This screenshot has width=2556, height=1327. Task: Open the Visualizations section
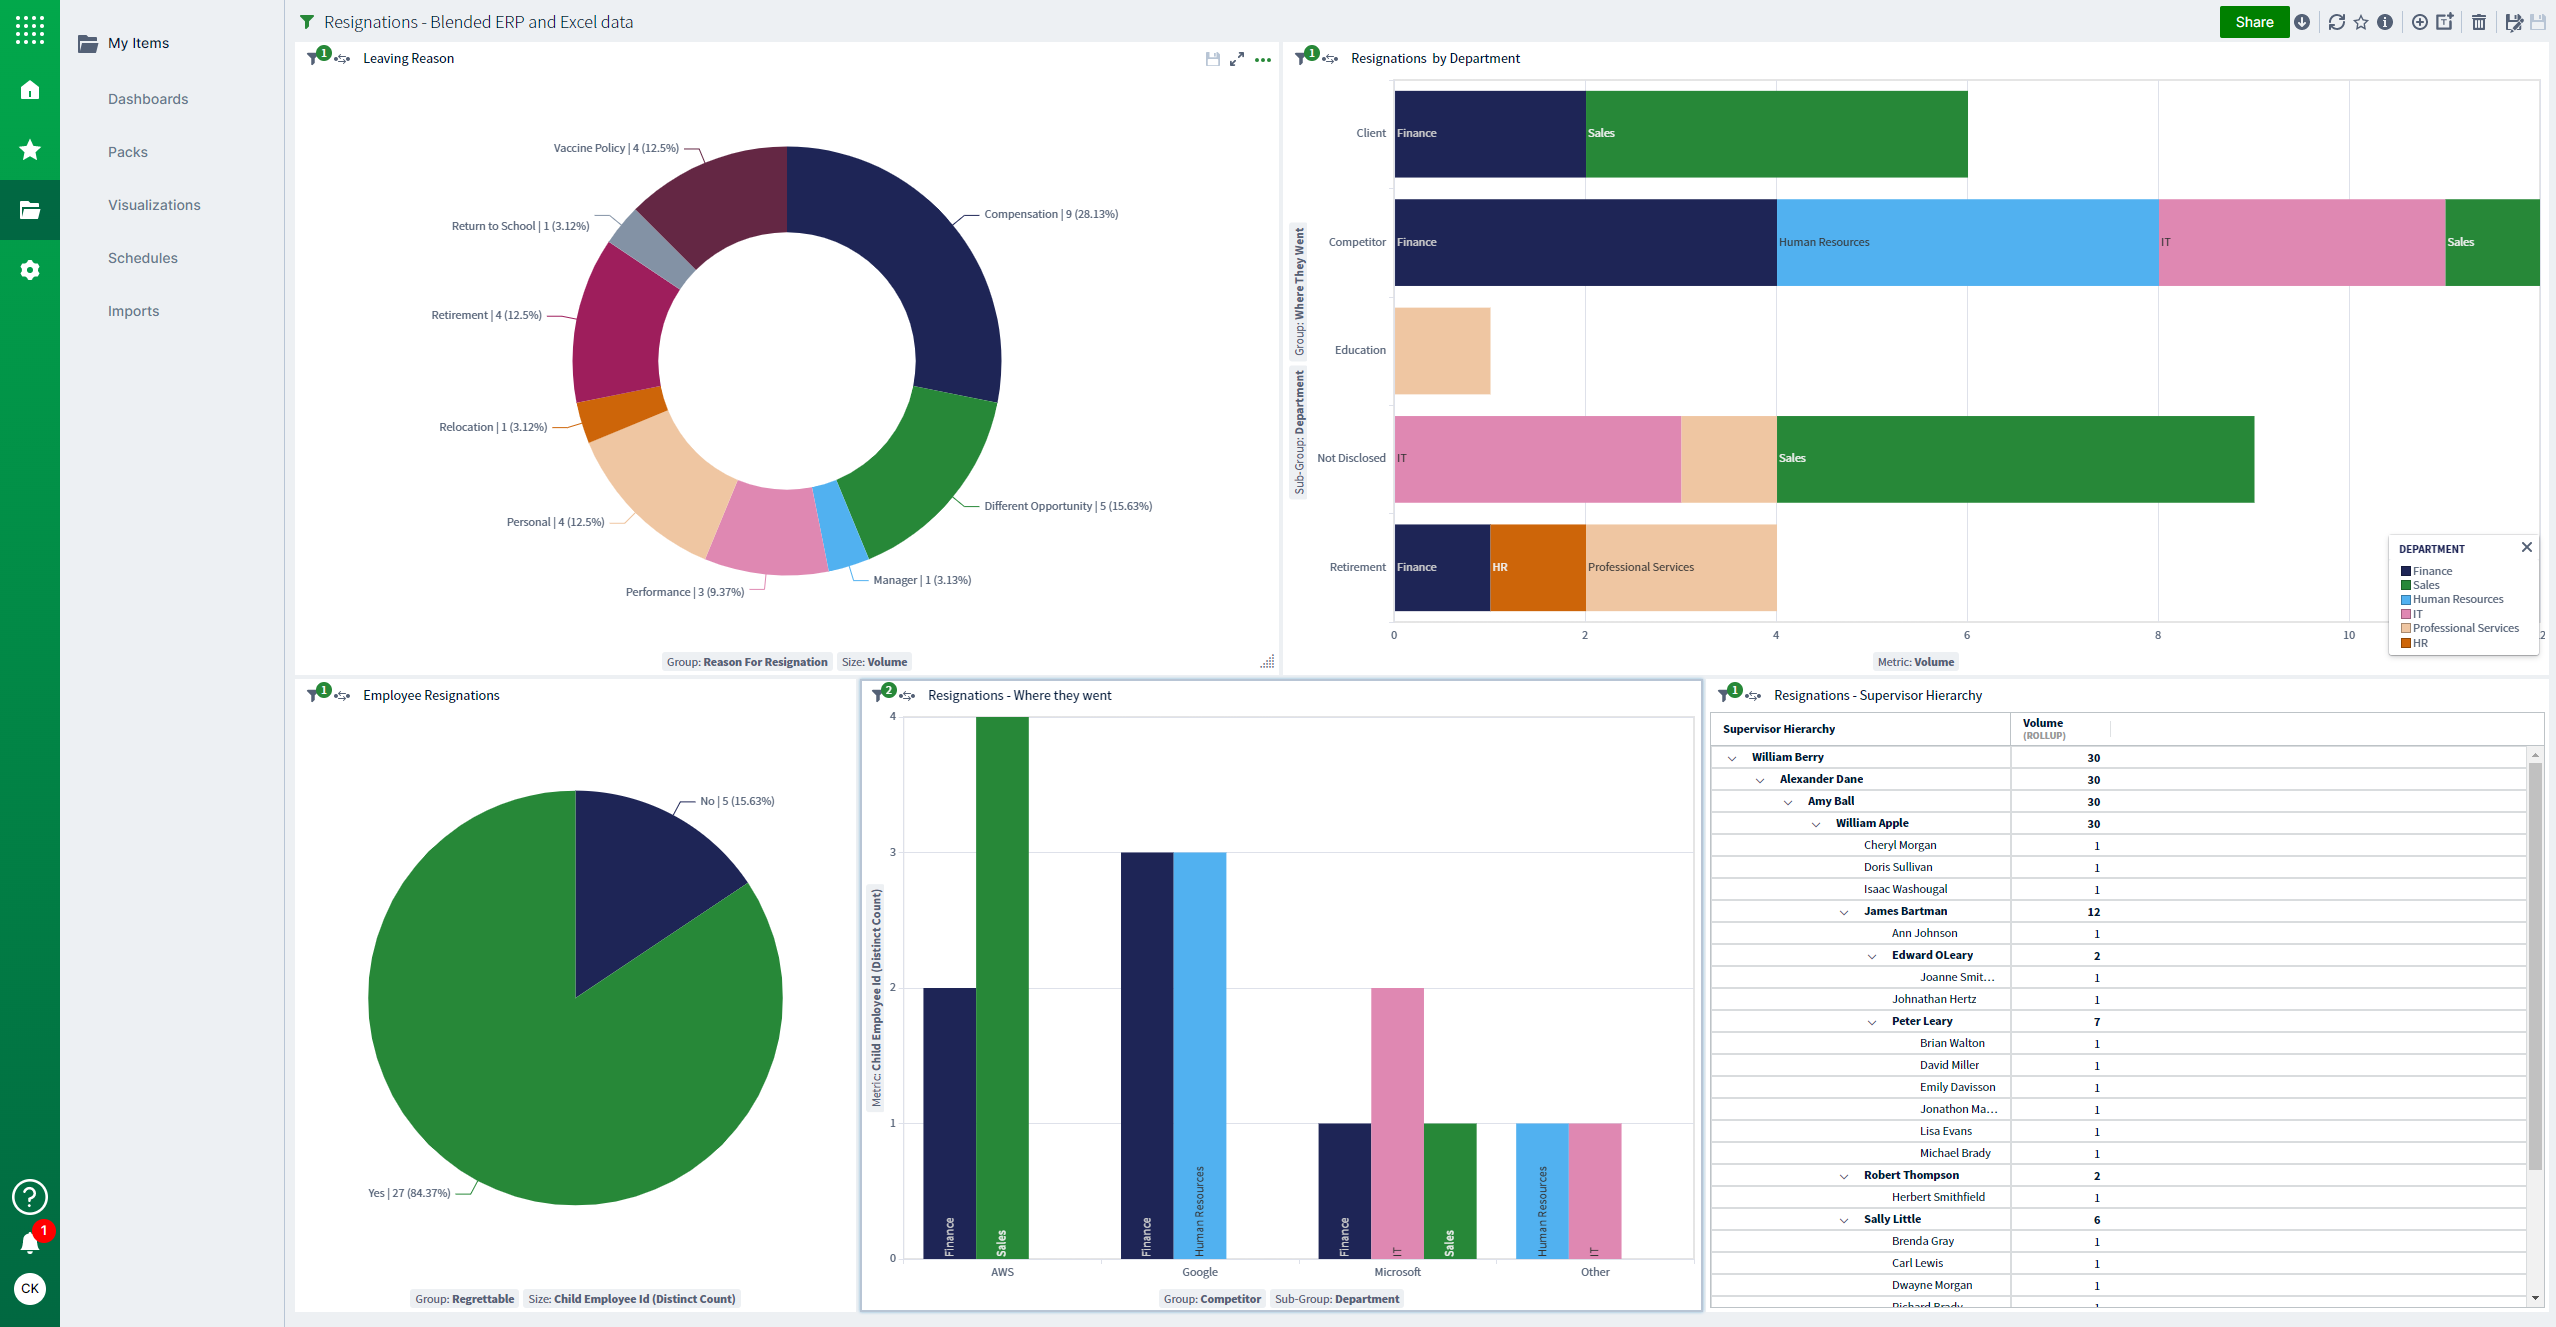(x=155, y=204)
